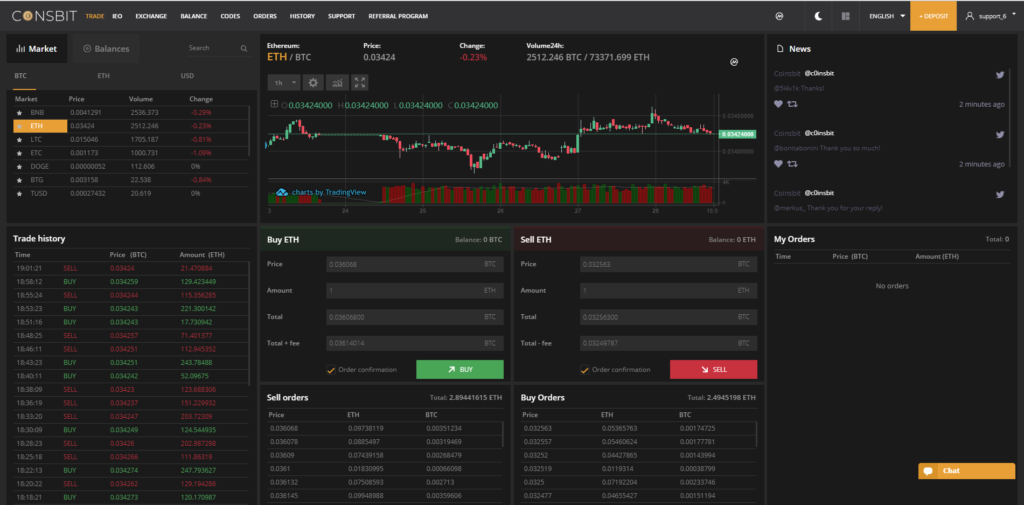Open the chart indicators button
Screen dimensions: 1024x505
click(337, 82)
